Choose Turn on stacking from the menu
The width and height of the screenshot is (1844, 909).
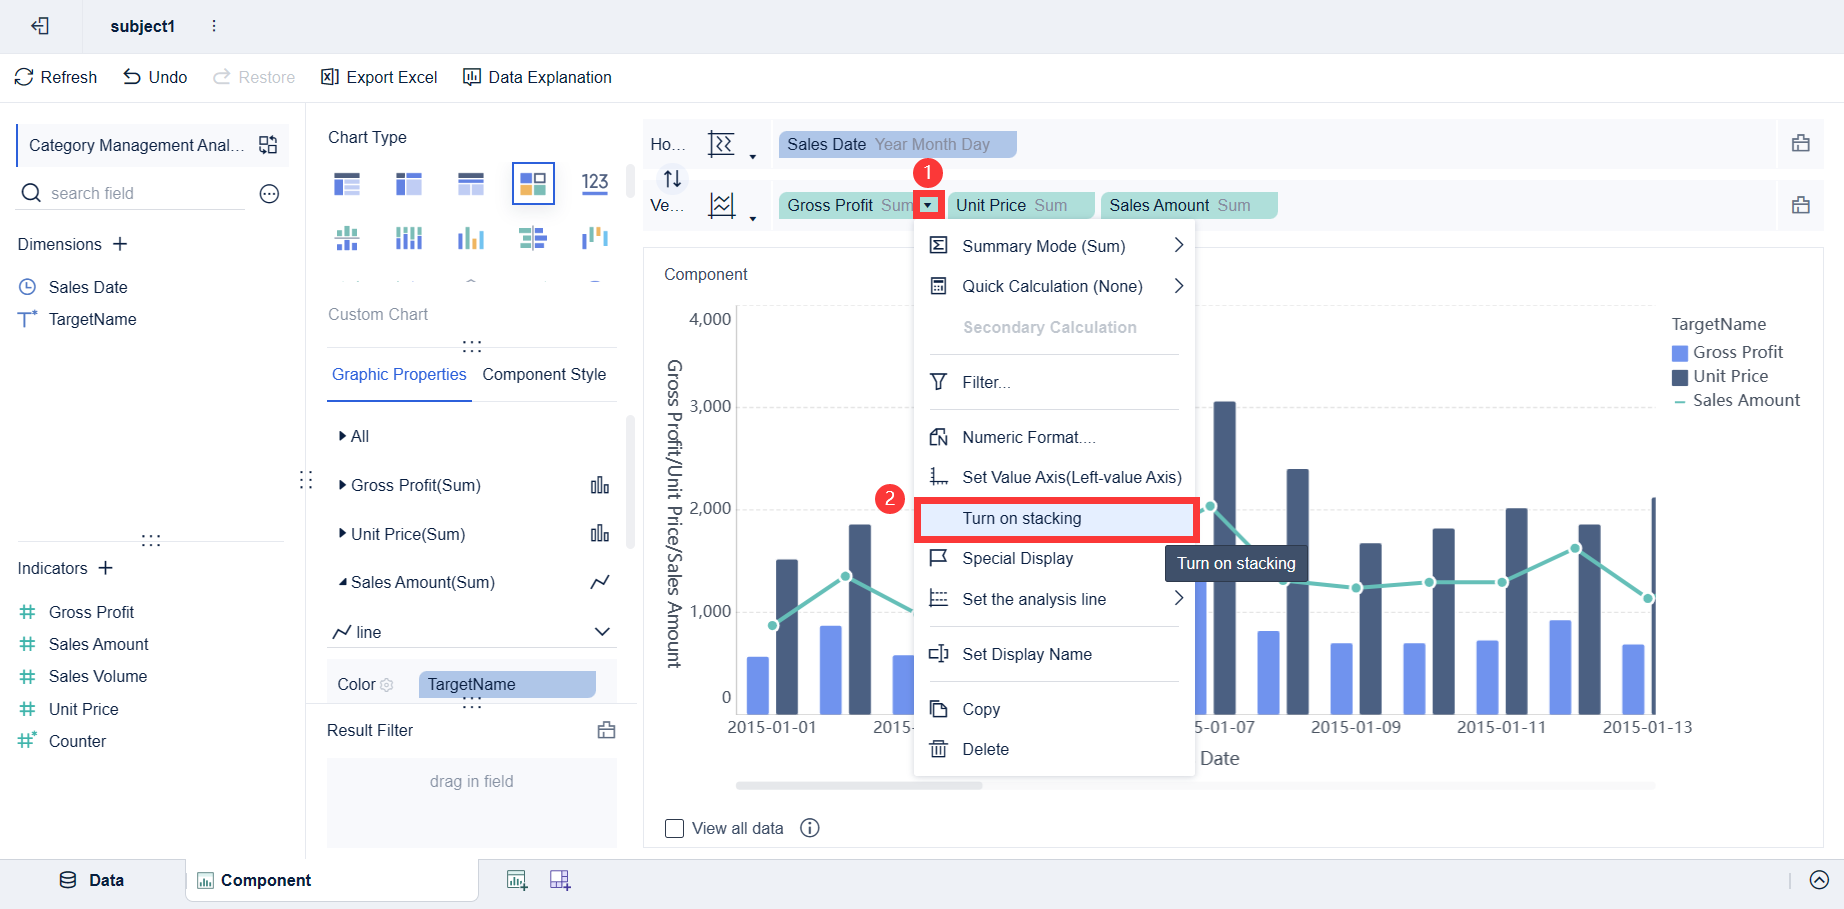[x=1056, y=518]
